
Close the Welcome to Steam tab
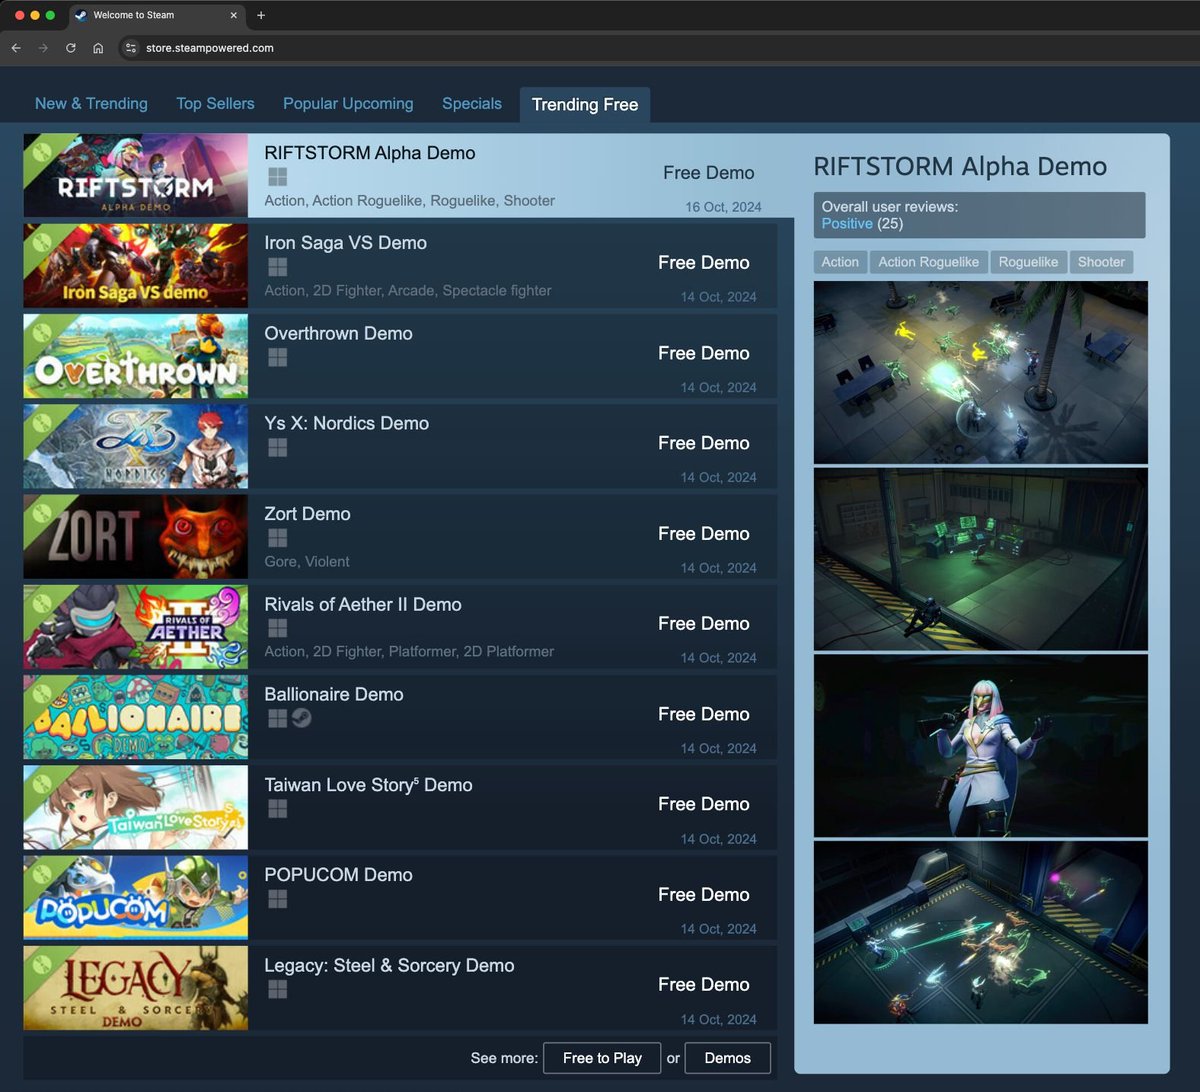pos(234,15)
